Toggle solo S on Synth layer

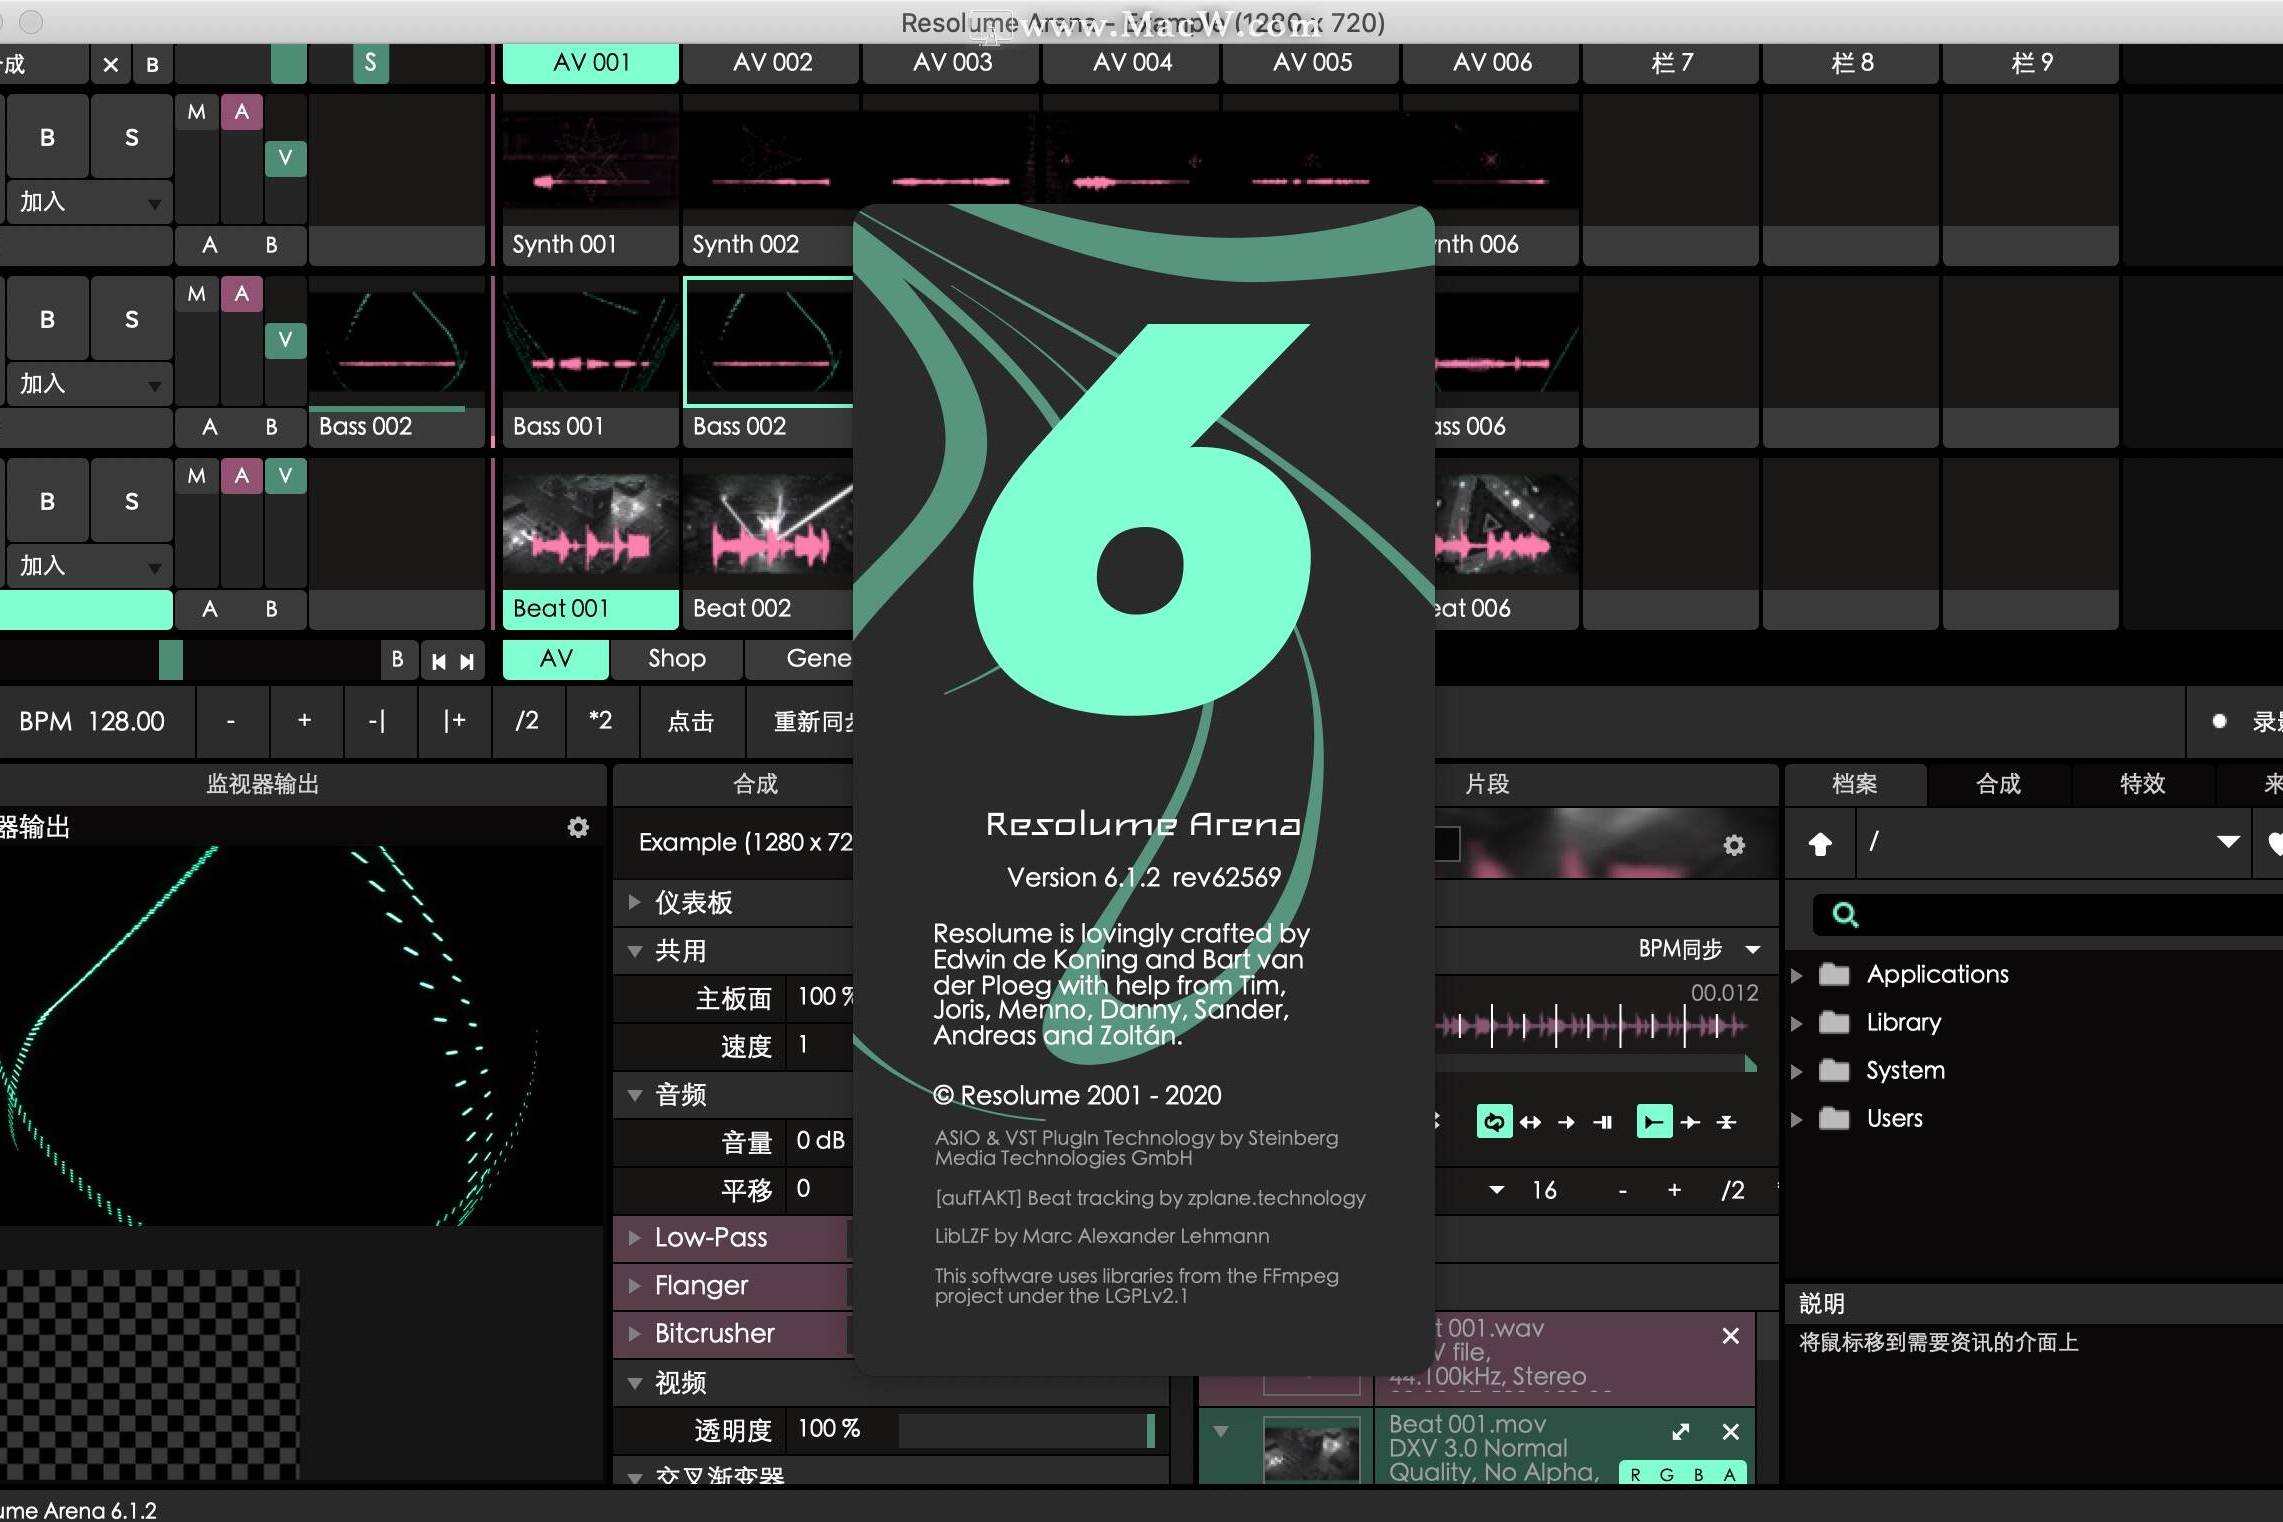click(131, 137)
